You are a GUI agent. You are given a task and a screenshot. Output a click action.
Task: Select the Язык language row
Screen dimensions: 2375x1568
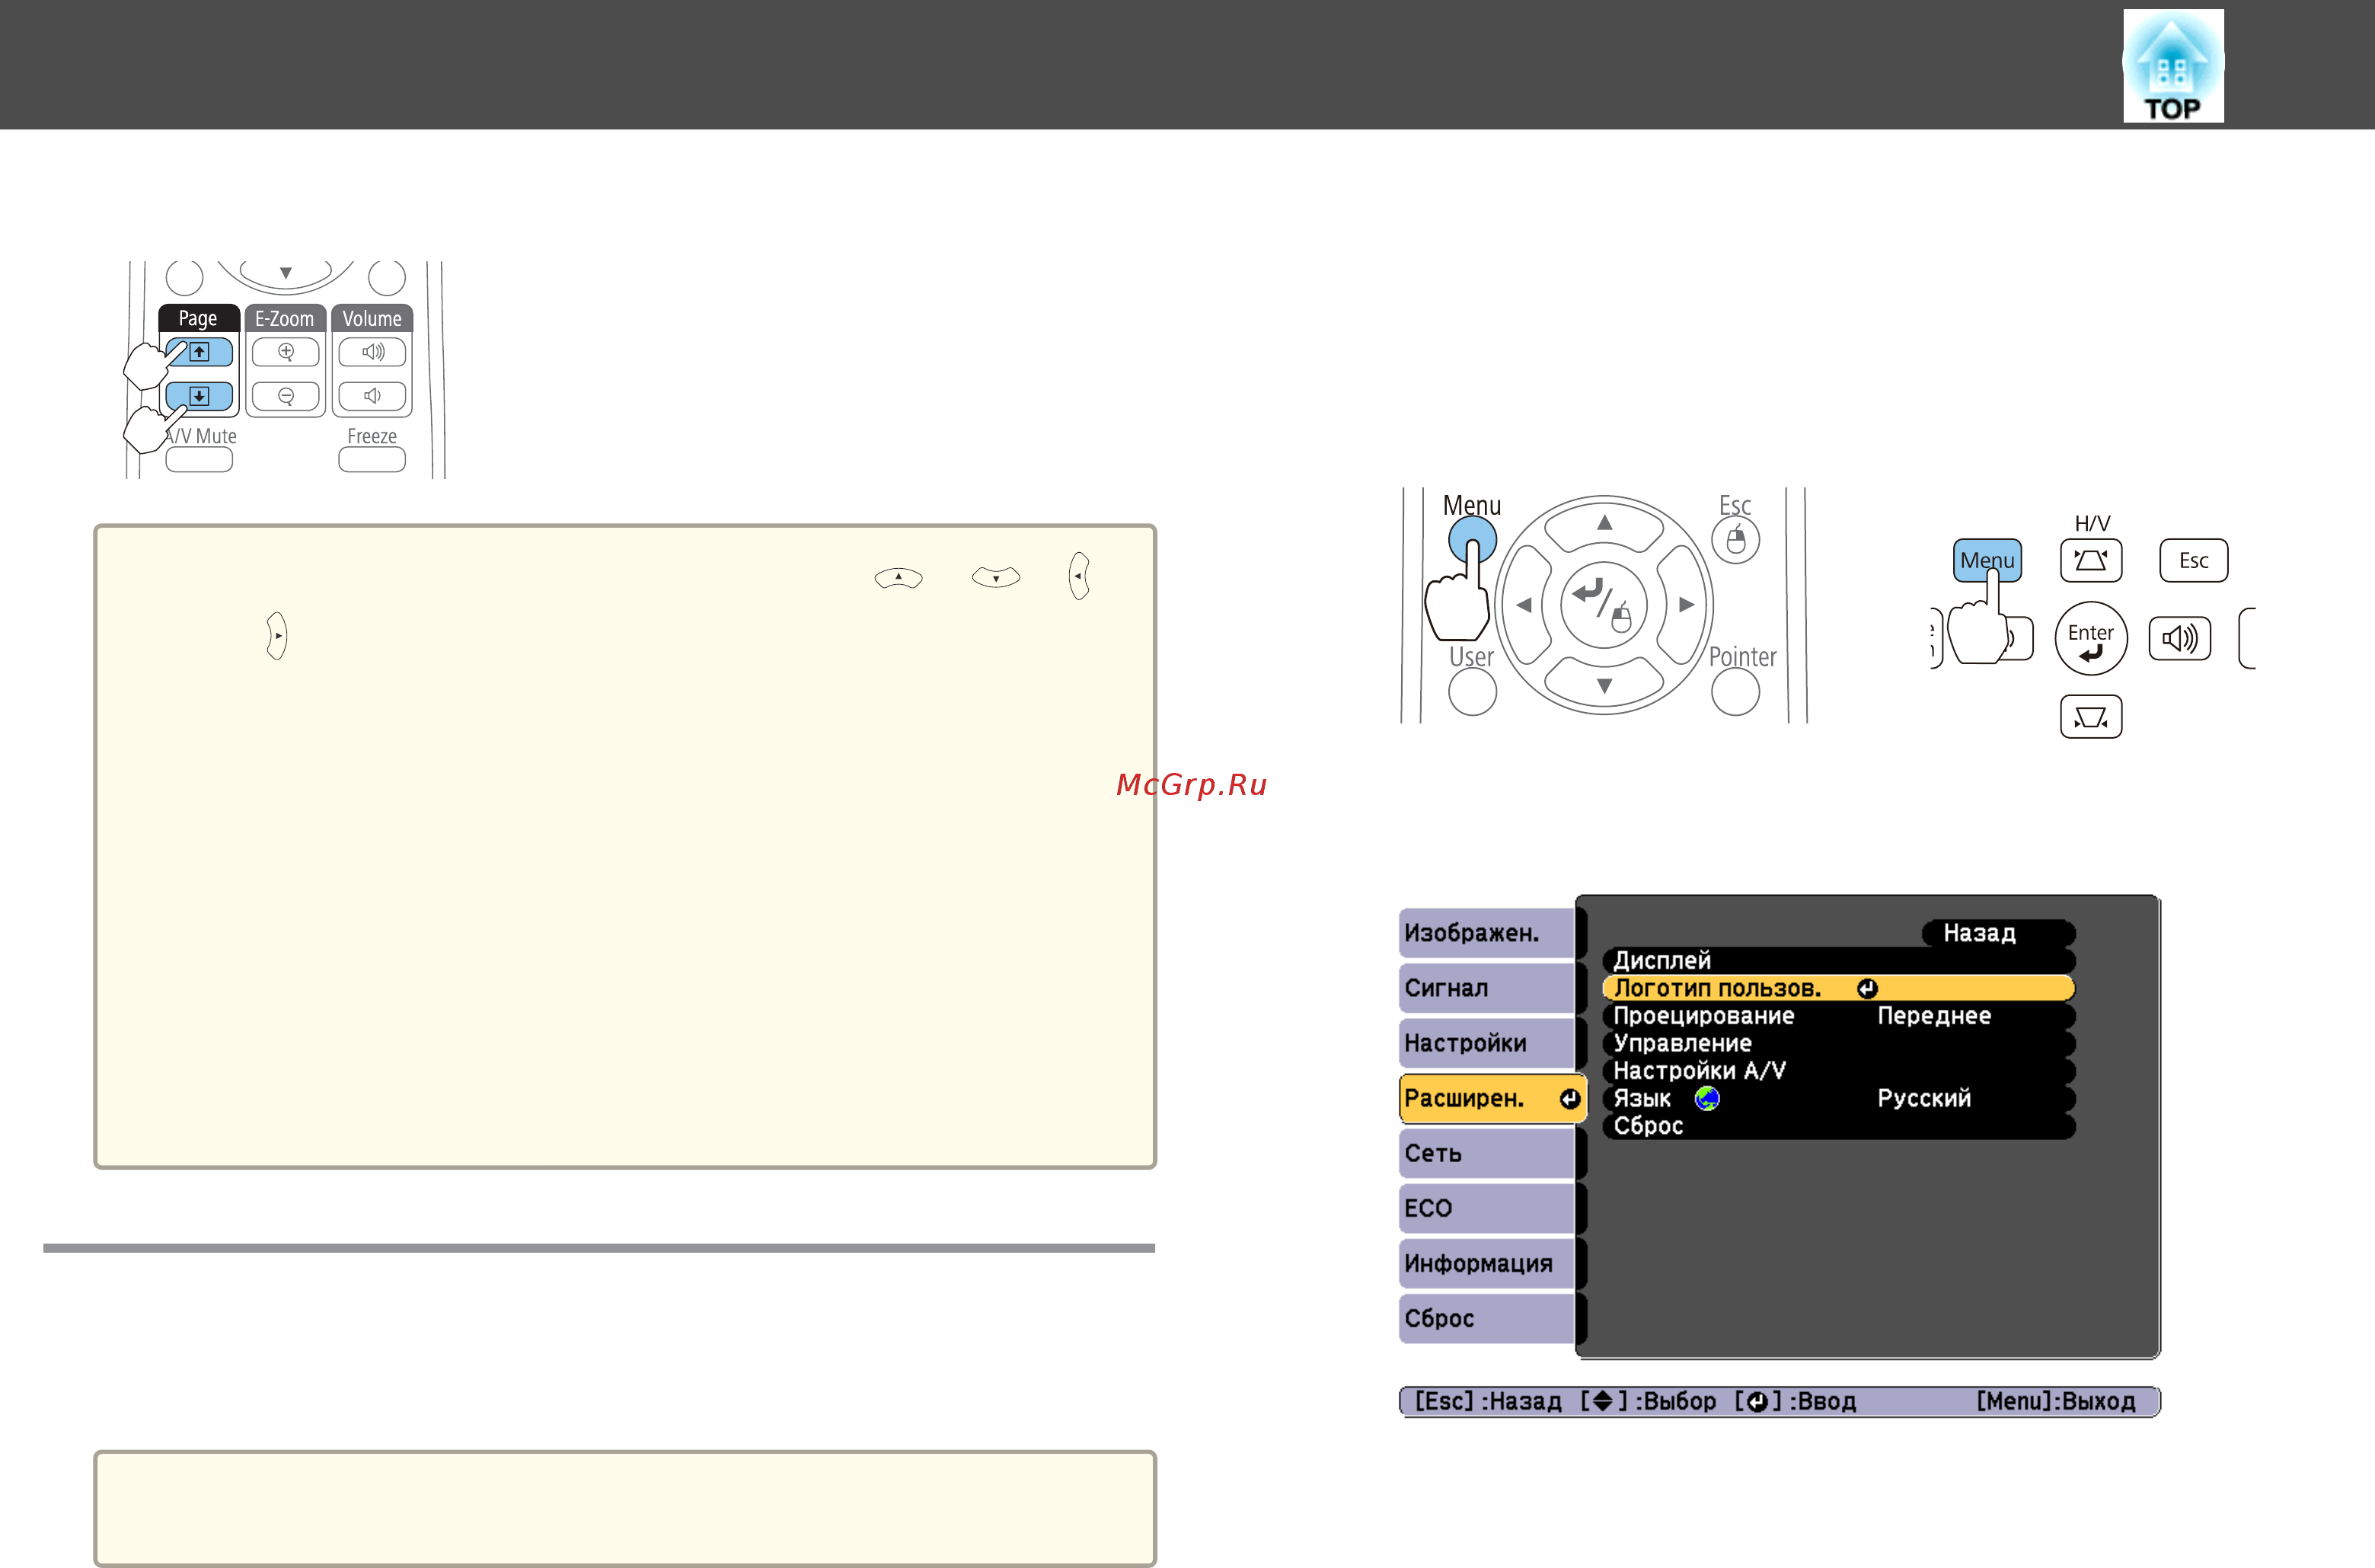click(1838, 1098)
